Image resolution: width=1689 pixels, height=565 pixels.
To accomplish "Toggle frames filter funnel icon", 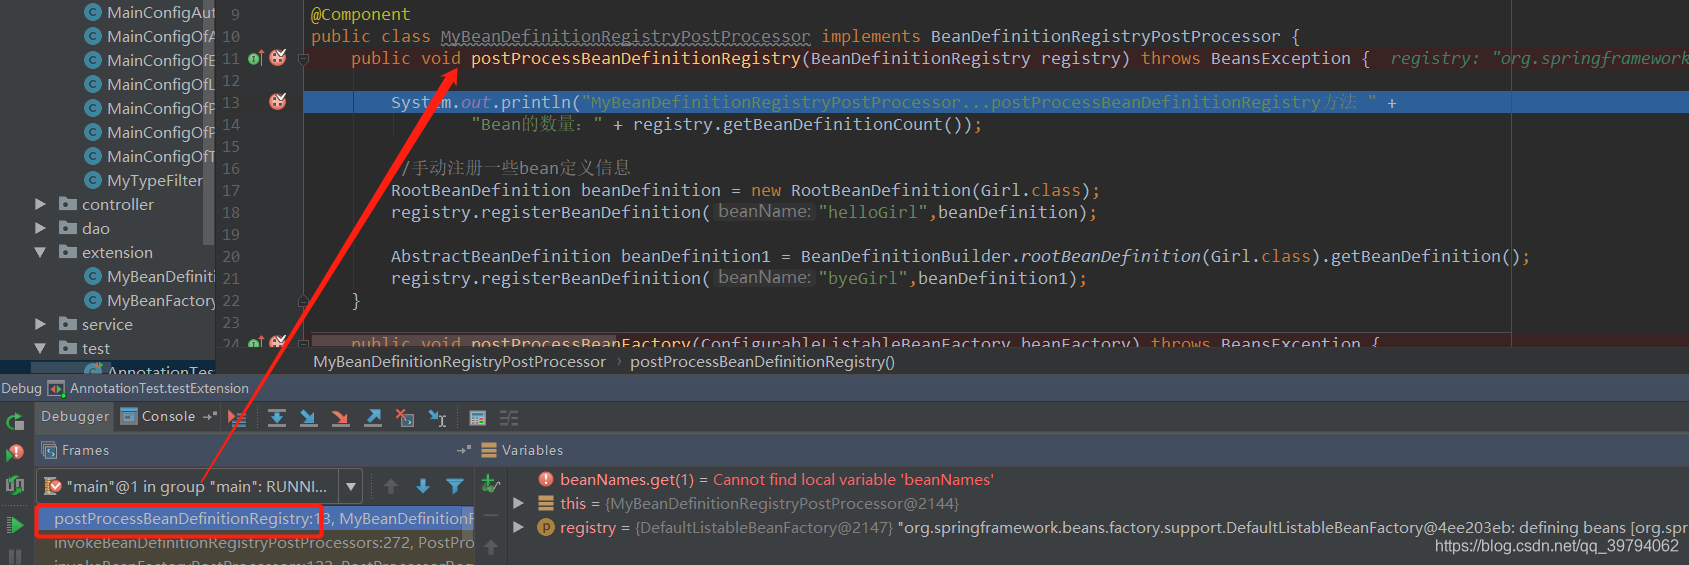I will 455,486.
